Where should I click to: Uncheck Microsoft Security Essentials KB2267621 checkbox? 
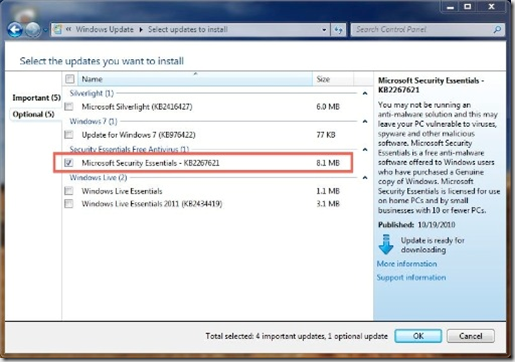pos(69,163)
